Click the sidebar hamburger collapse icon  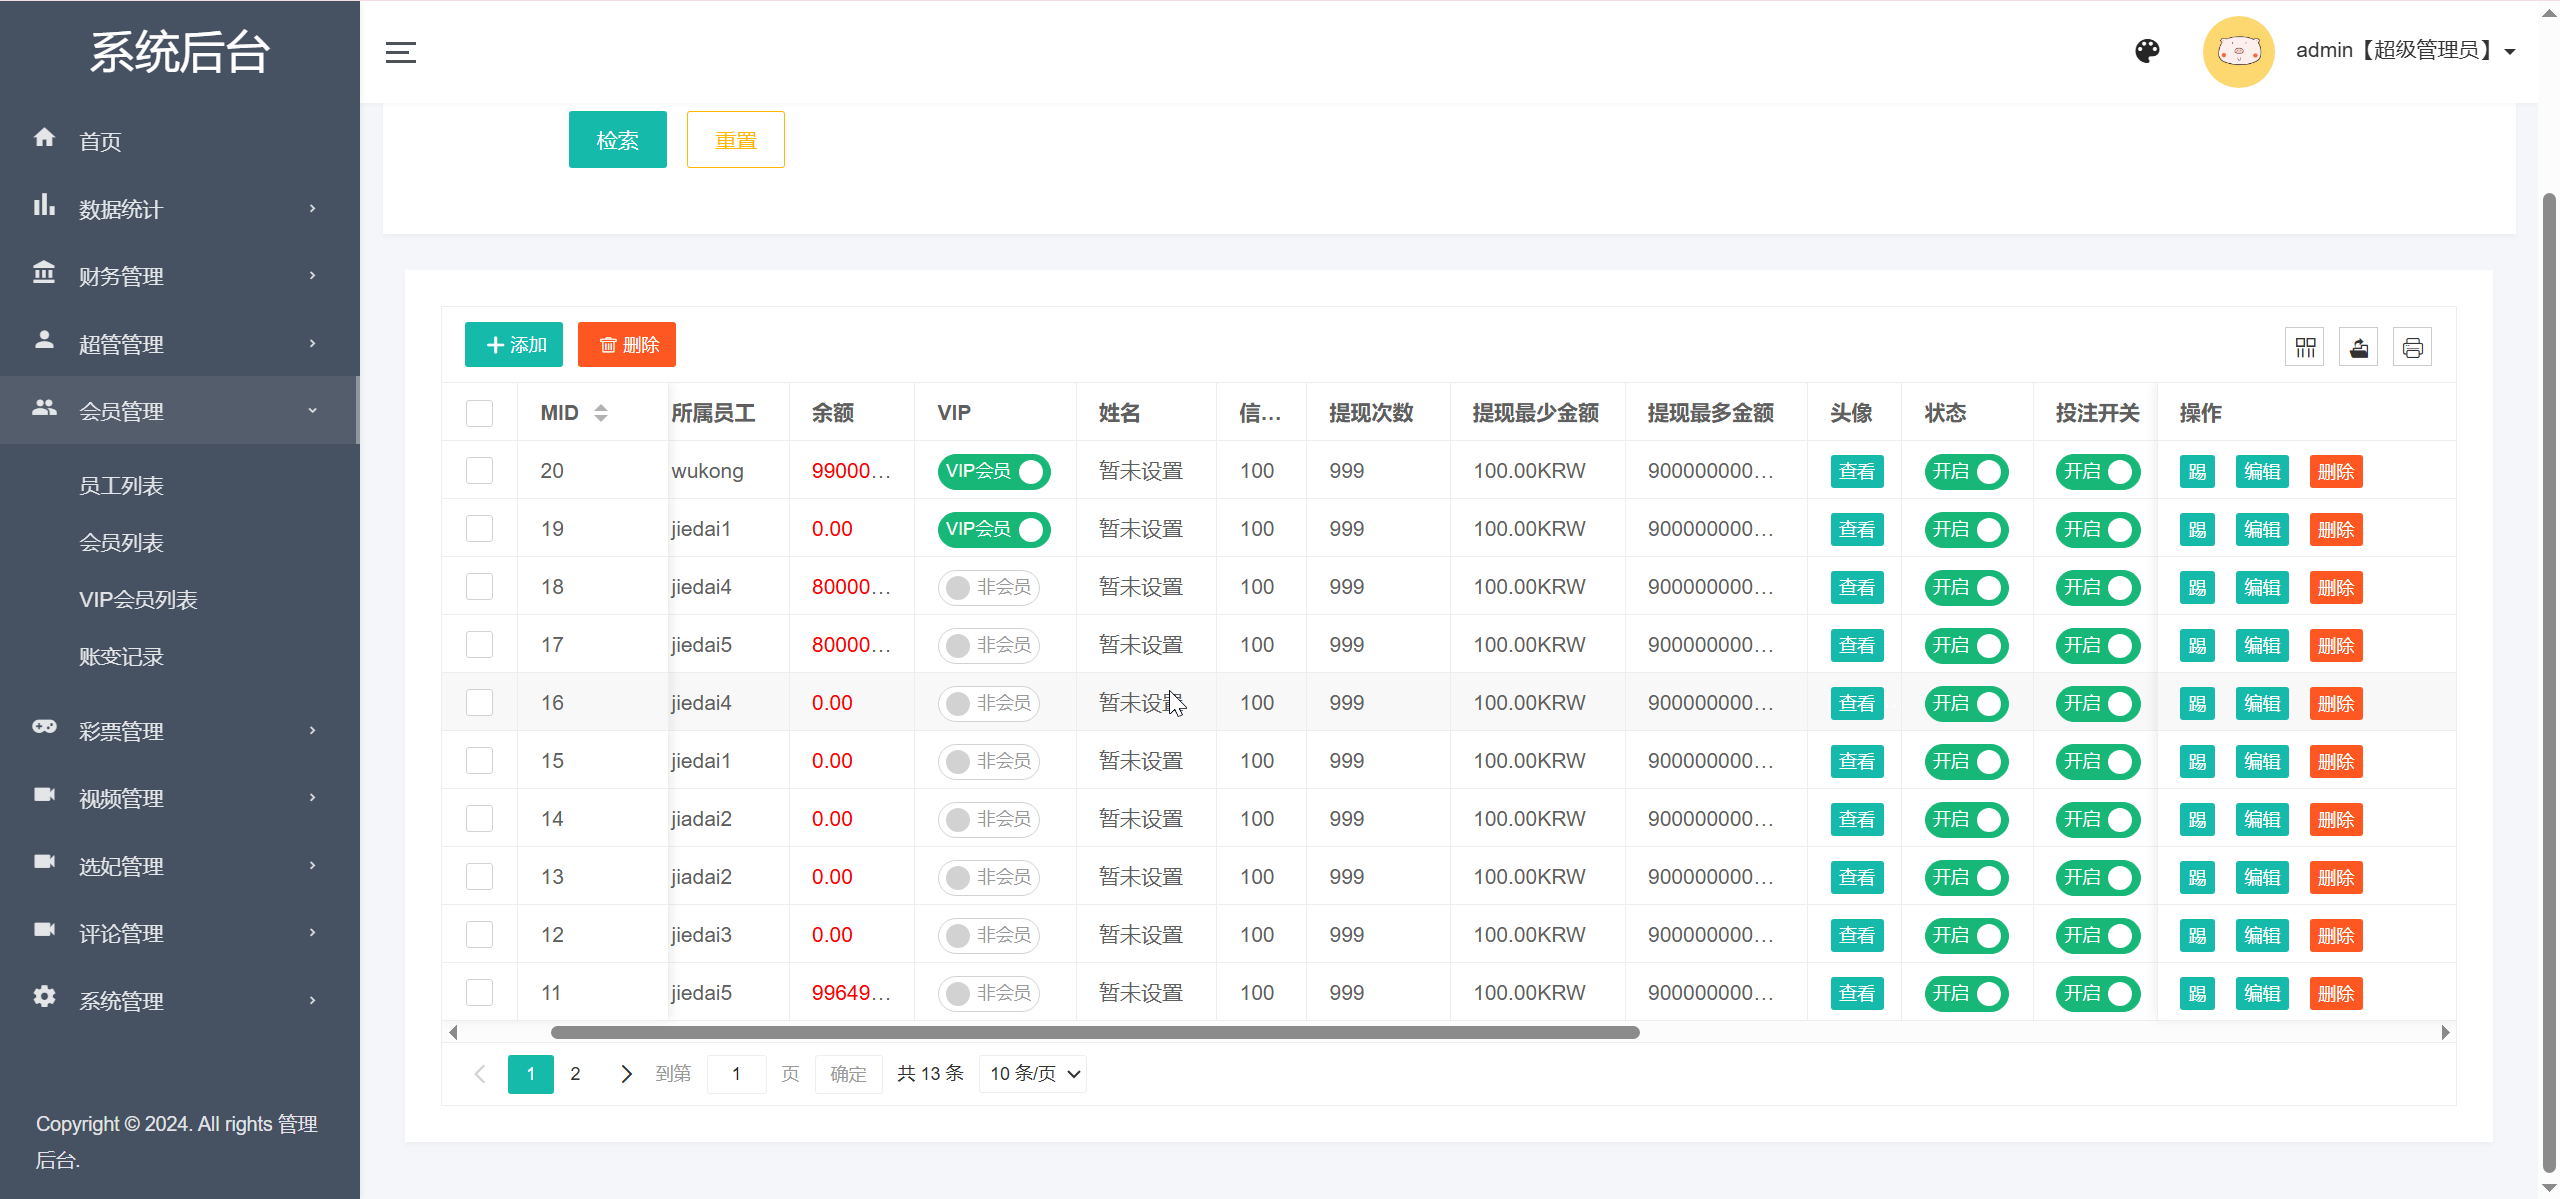coord(400,52)
